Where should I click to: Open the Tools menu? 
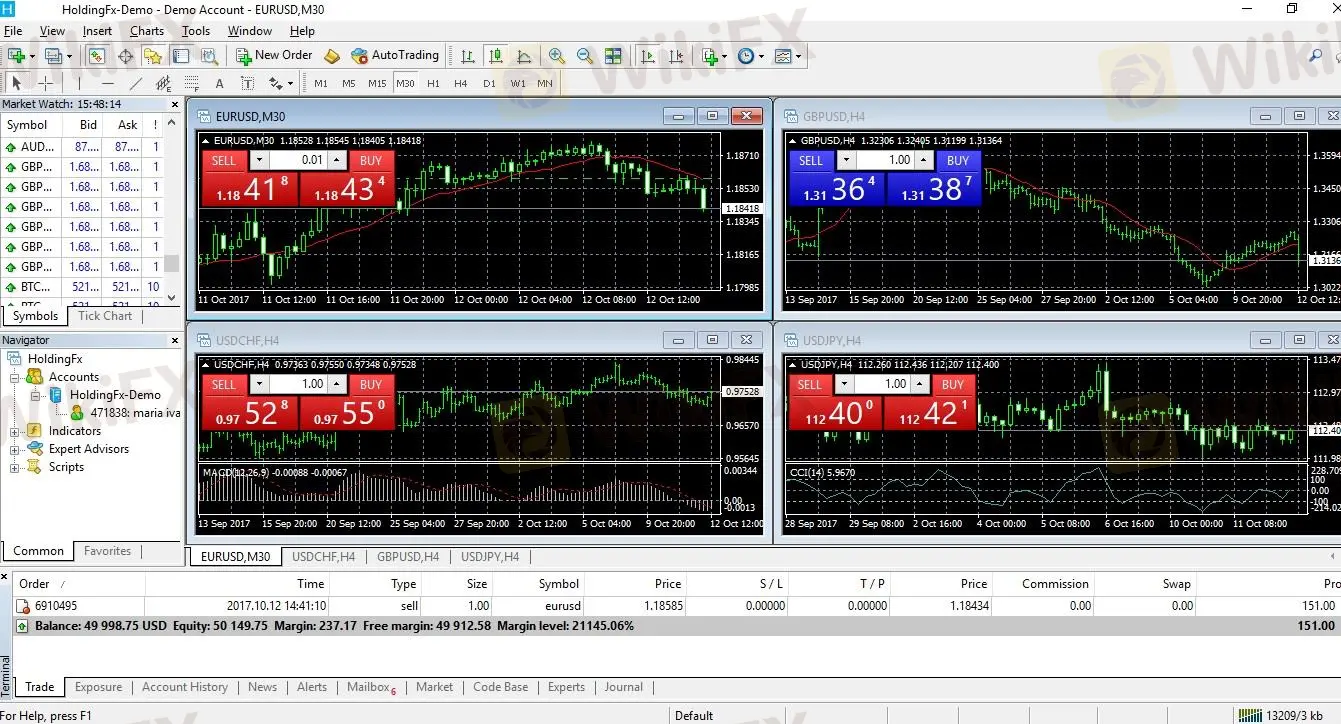pos(196,31)
